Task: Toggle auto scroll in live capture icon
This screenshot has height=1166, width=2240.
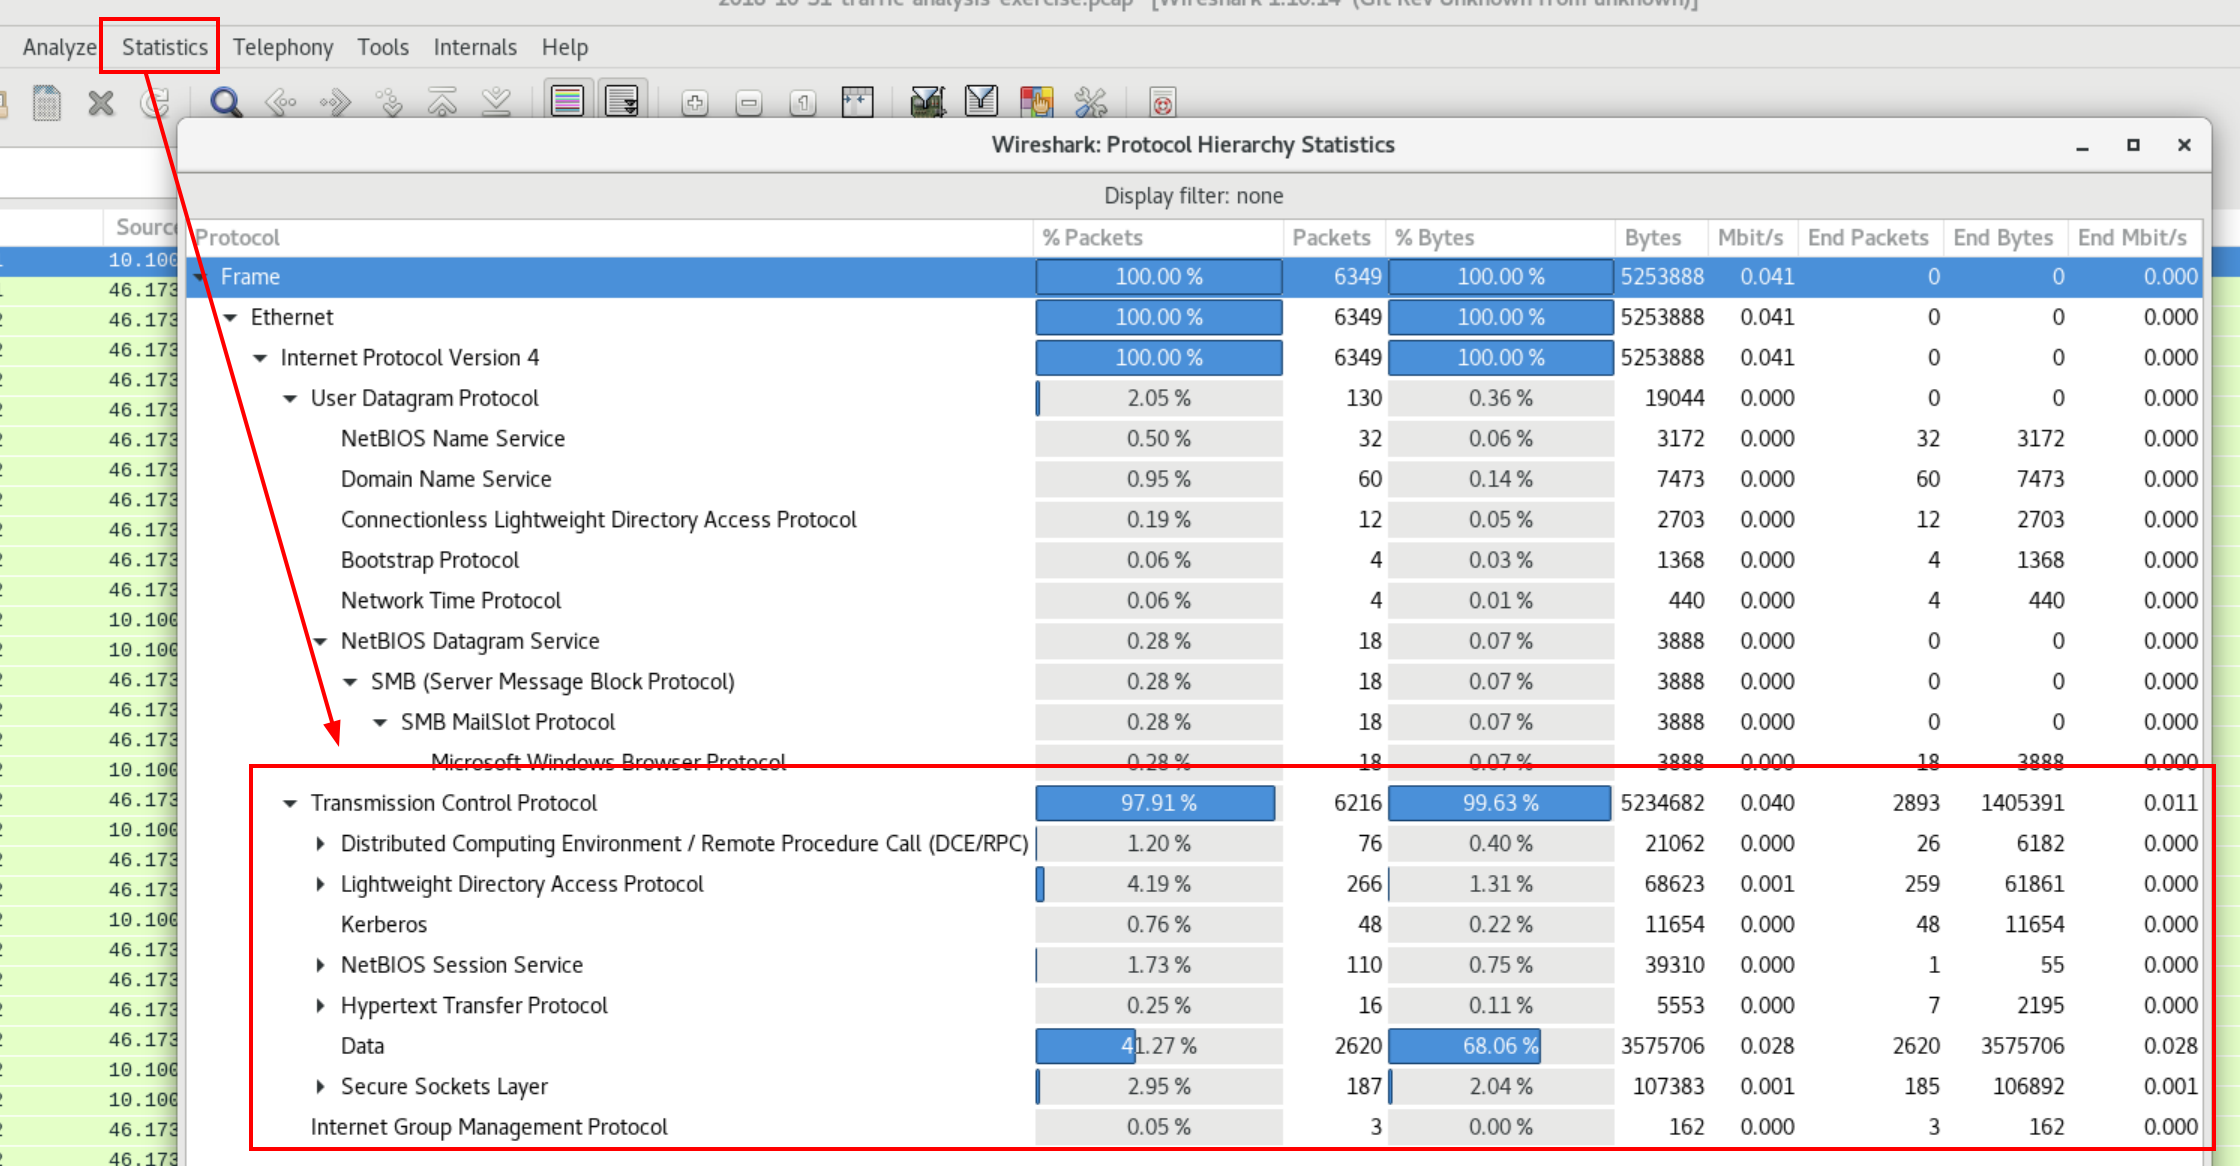Action: click(x=622, y=101)
